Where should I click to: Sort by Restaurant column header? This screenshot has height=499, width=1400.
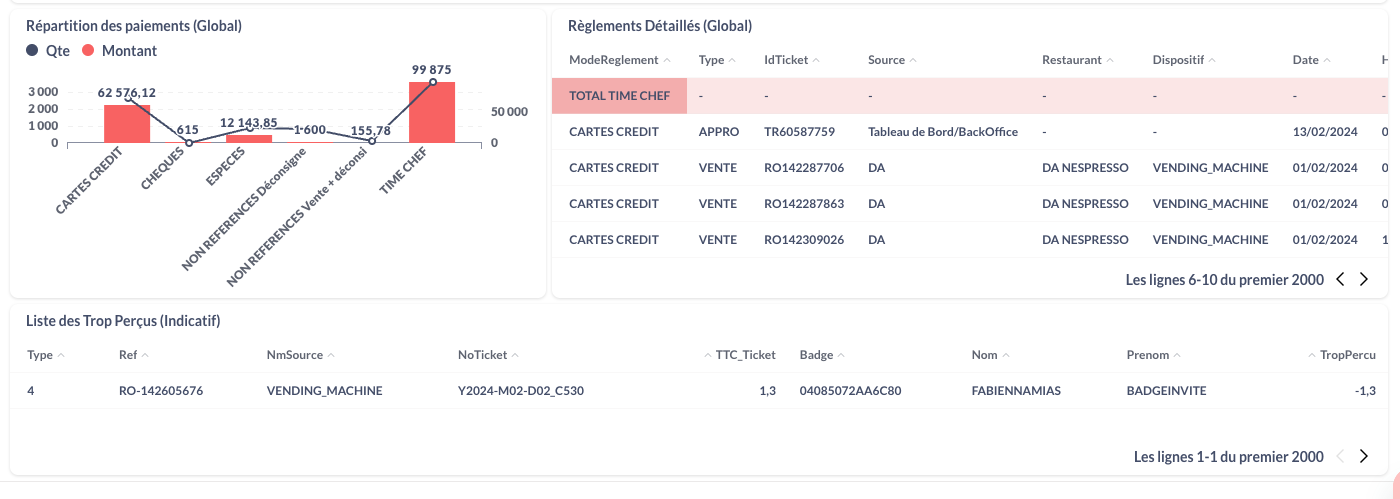point(1071,60)
